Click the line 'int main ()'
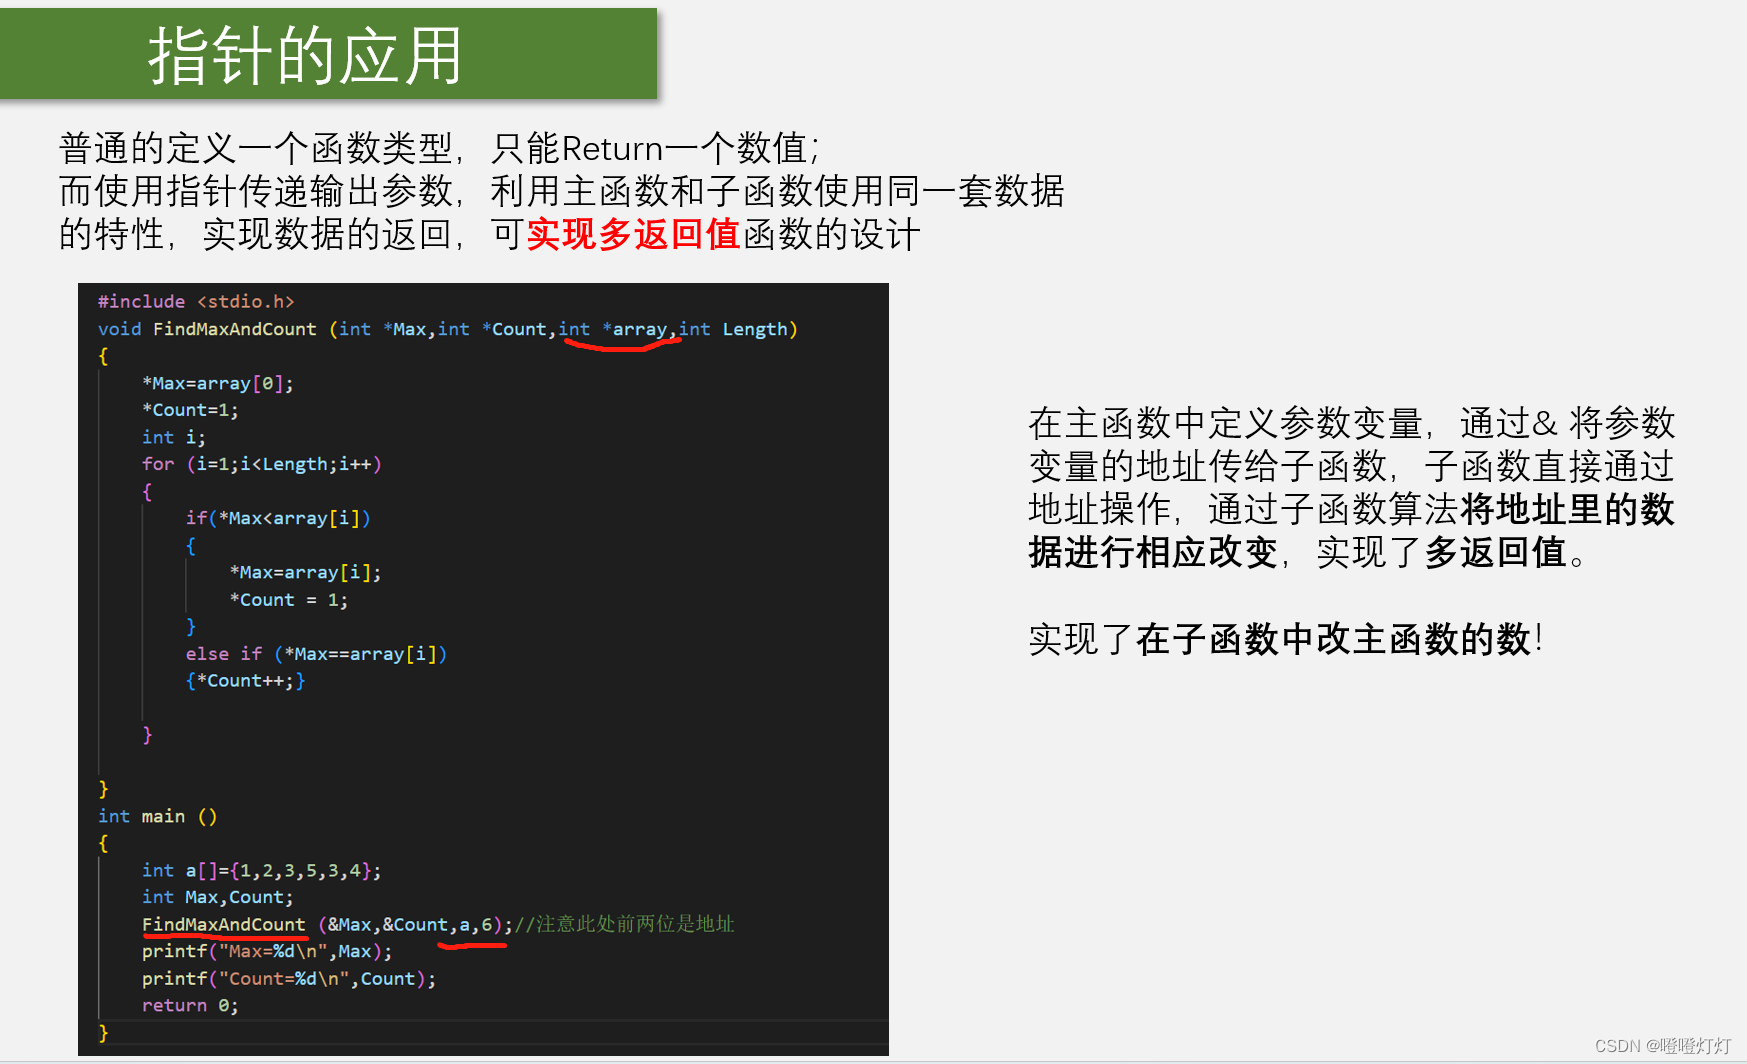The width and height of the screenshot is (1747, 1064). click(157, 816)
